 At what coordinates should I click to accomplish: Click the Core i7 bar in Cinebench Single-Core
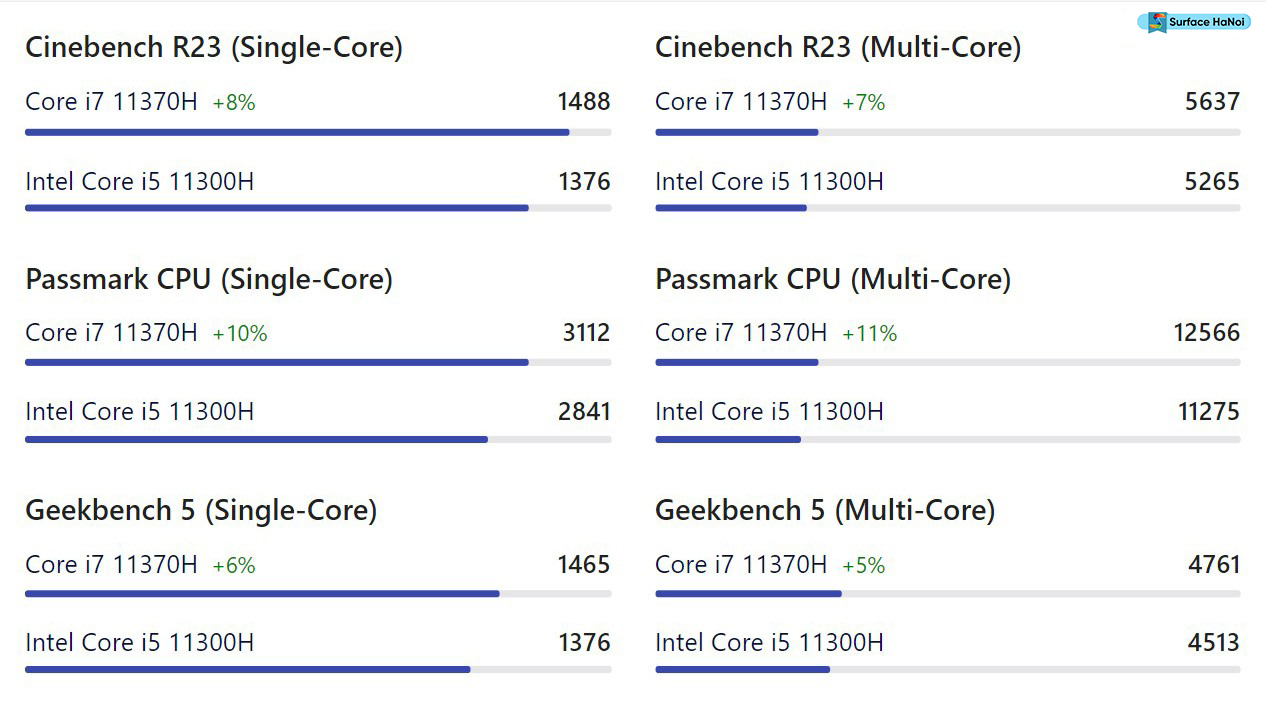(x=296, y=132)
